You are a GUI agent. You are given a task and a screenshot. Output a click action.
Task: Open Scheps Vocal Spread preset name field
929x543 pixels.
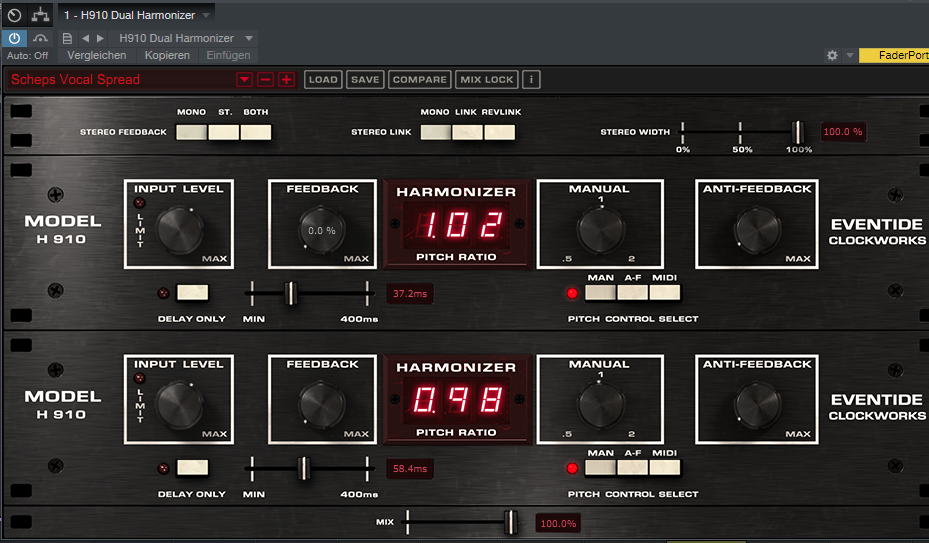(121, 79)
